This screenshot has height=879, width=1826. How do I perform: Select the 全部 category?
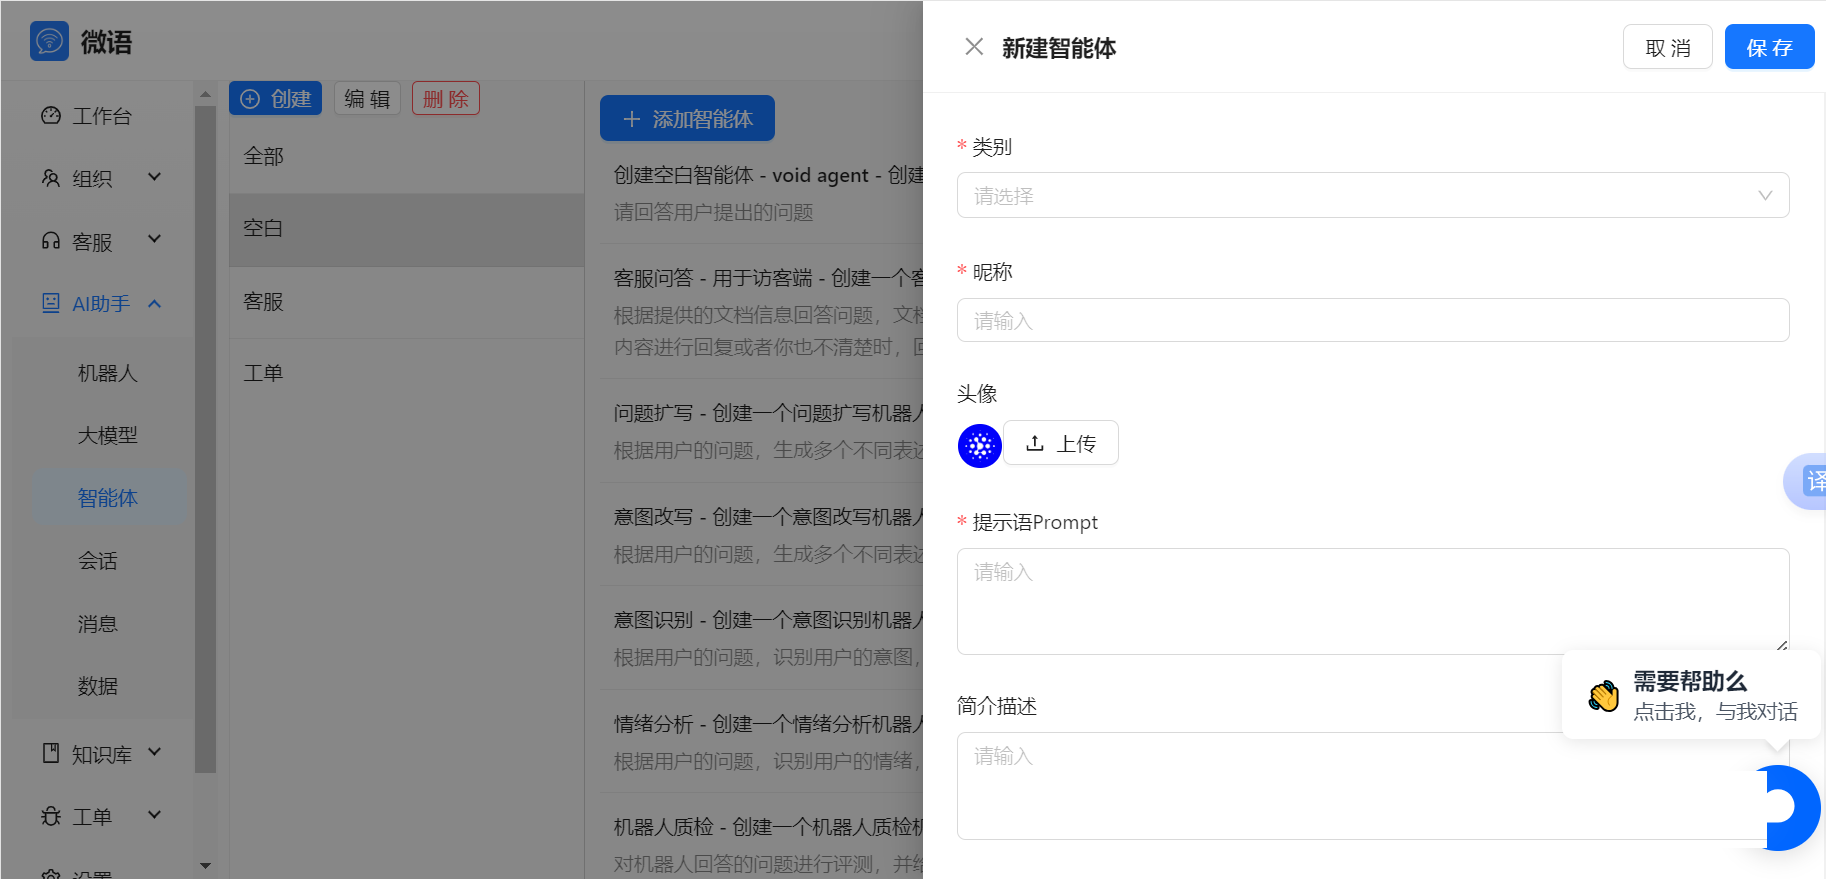pyautogui.click(x=406, y=156)
